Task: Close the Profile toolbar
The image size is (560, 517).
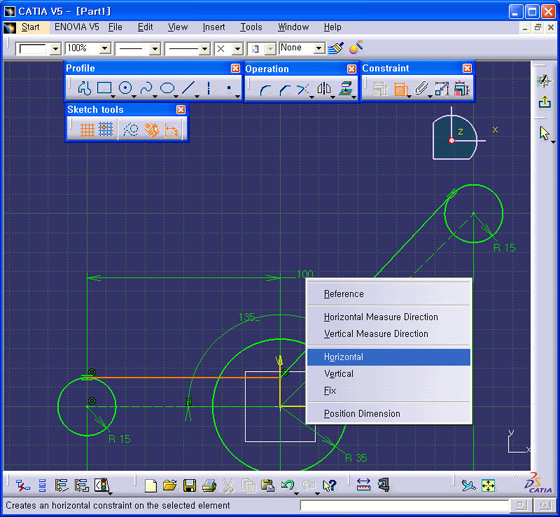Action: tap(235, 69)
